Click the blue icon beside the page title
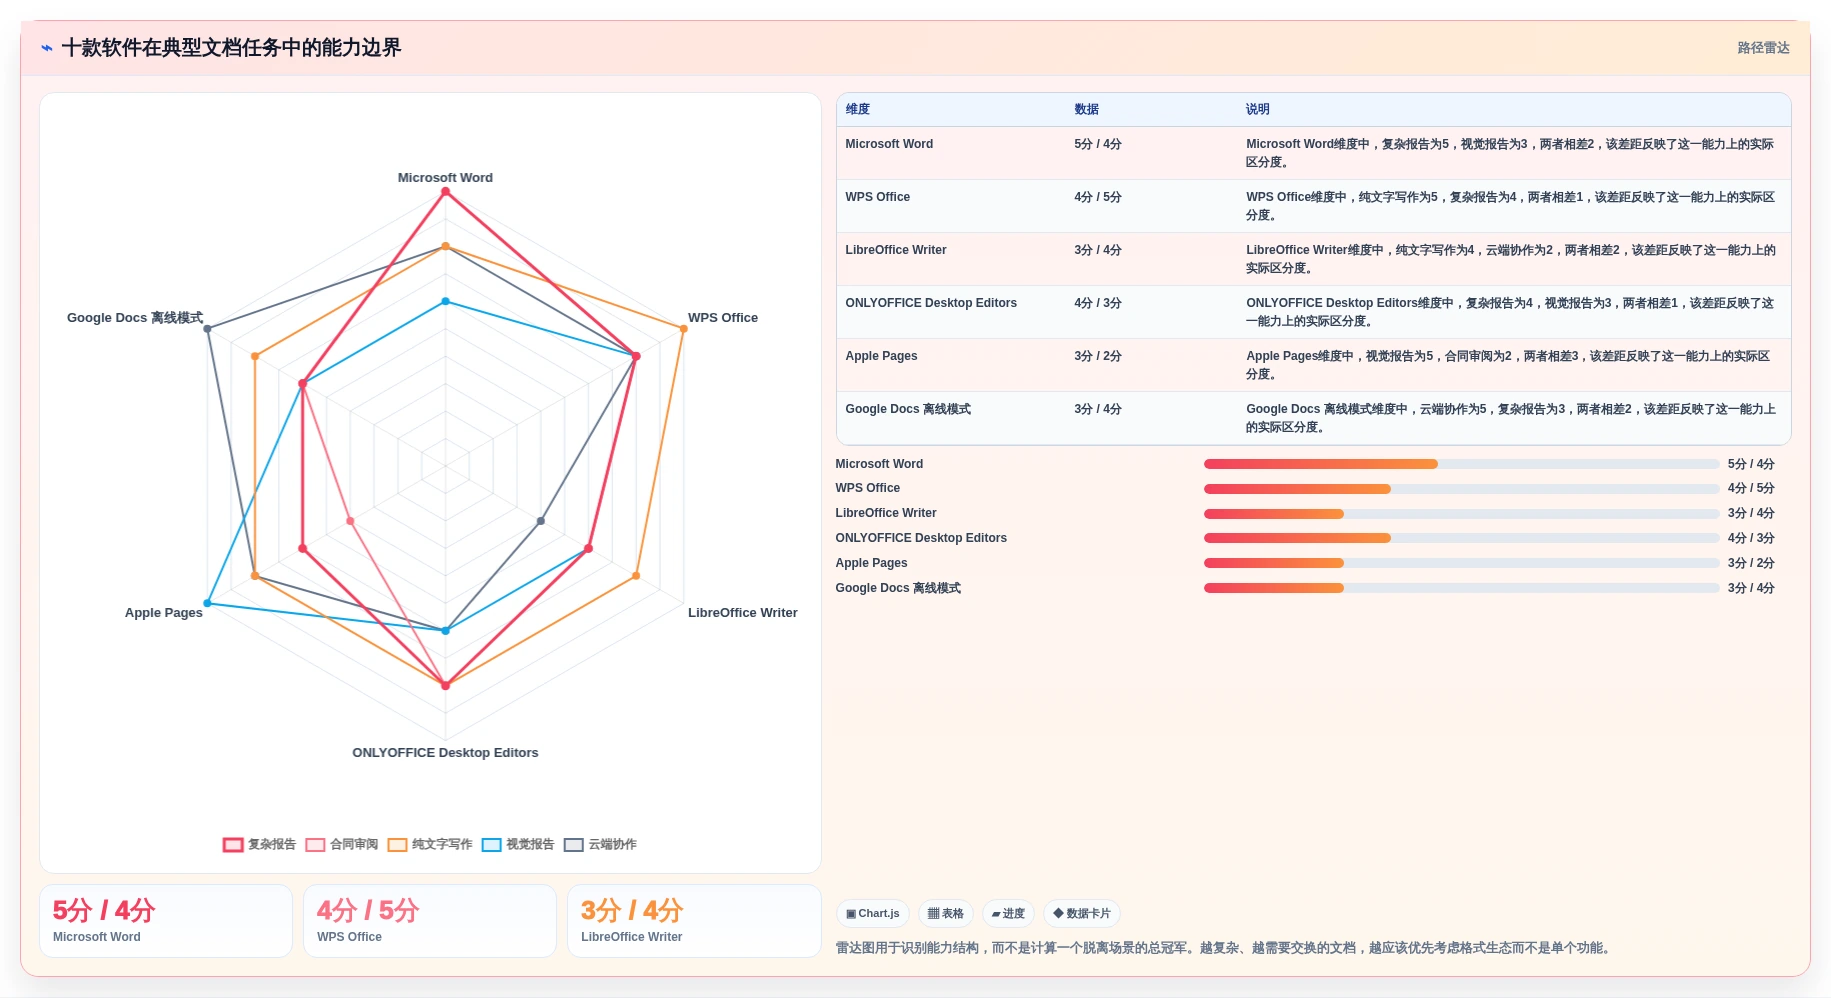 coord(47,48)
